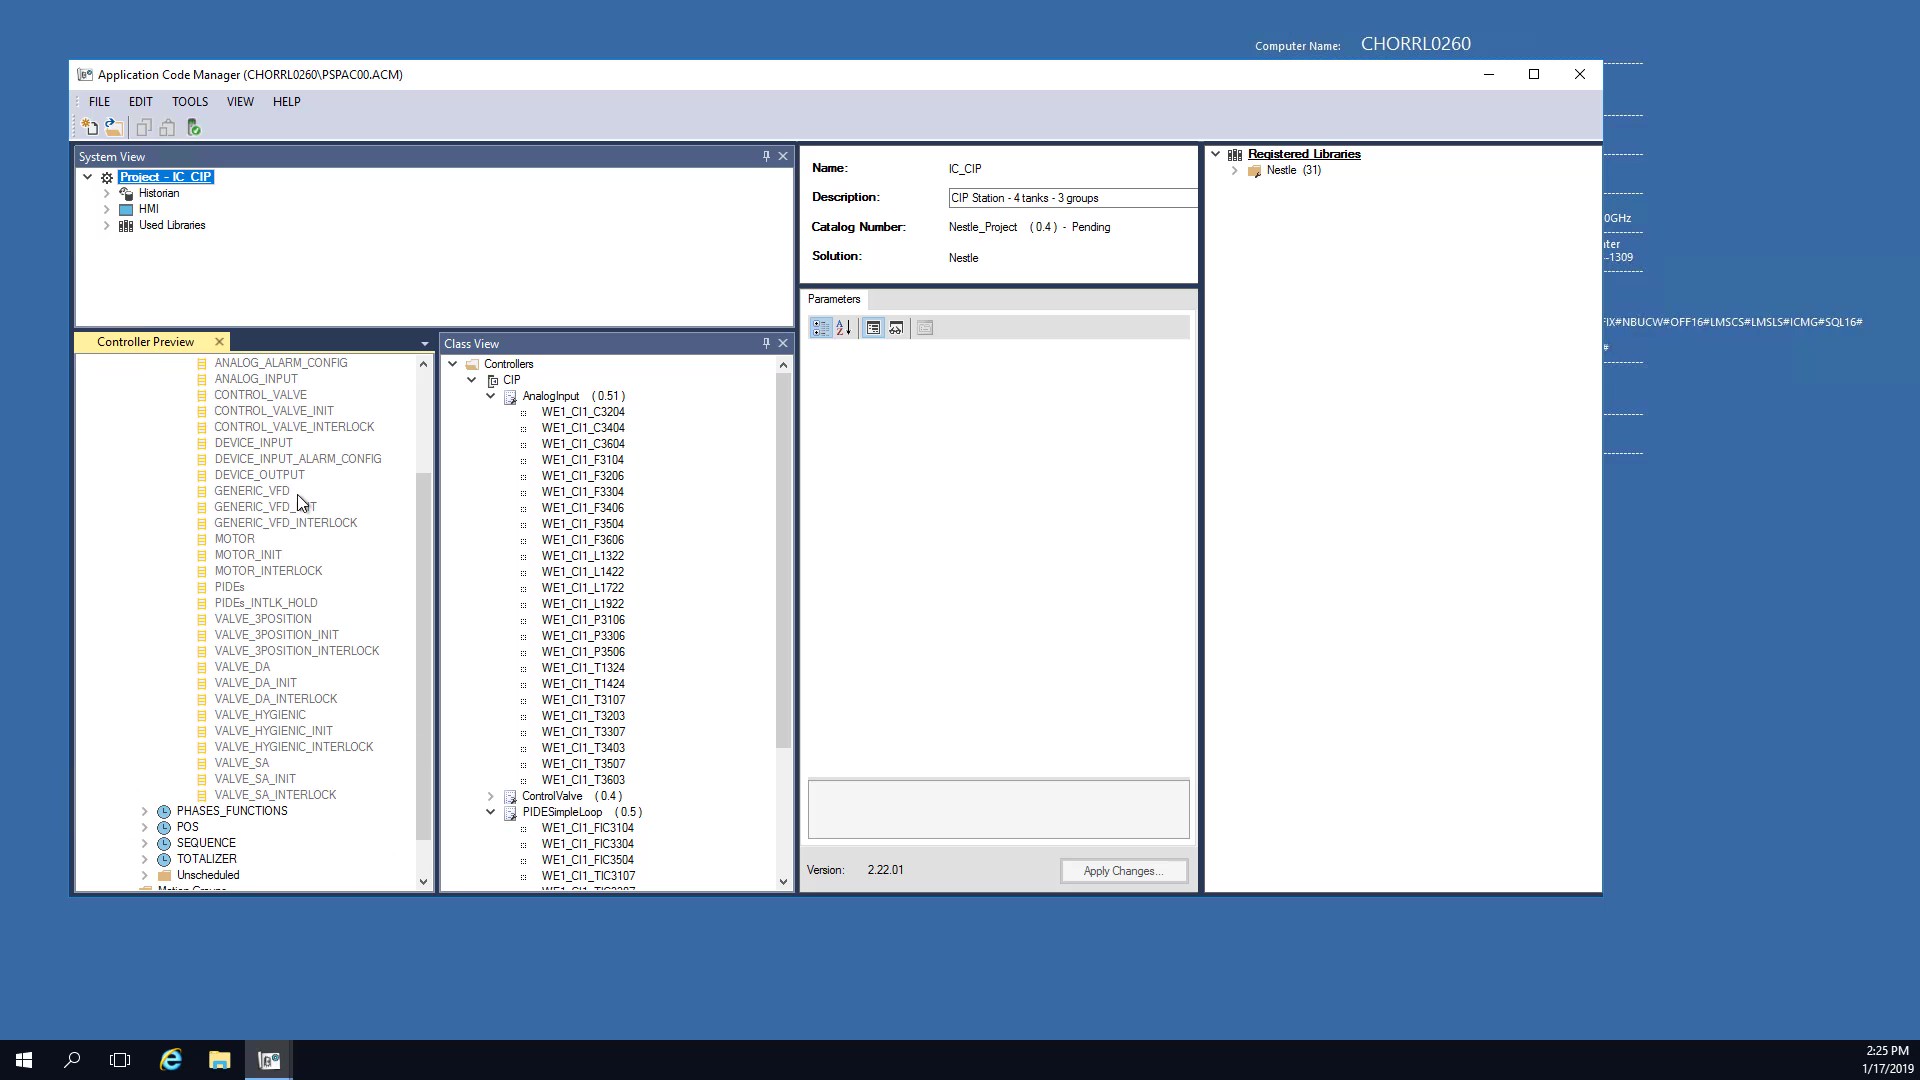1920x1080 pixels.
Task: Open the EDIT menu
Action: click(140, 101)
